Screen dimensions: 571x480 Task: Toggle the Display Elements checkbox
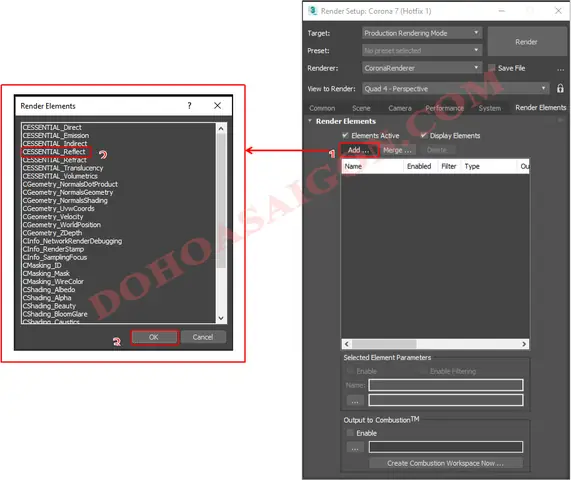(x=424, y=135)
